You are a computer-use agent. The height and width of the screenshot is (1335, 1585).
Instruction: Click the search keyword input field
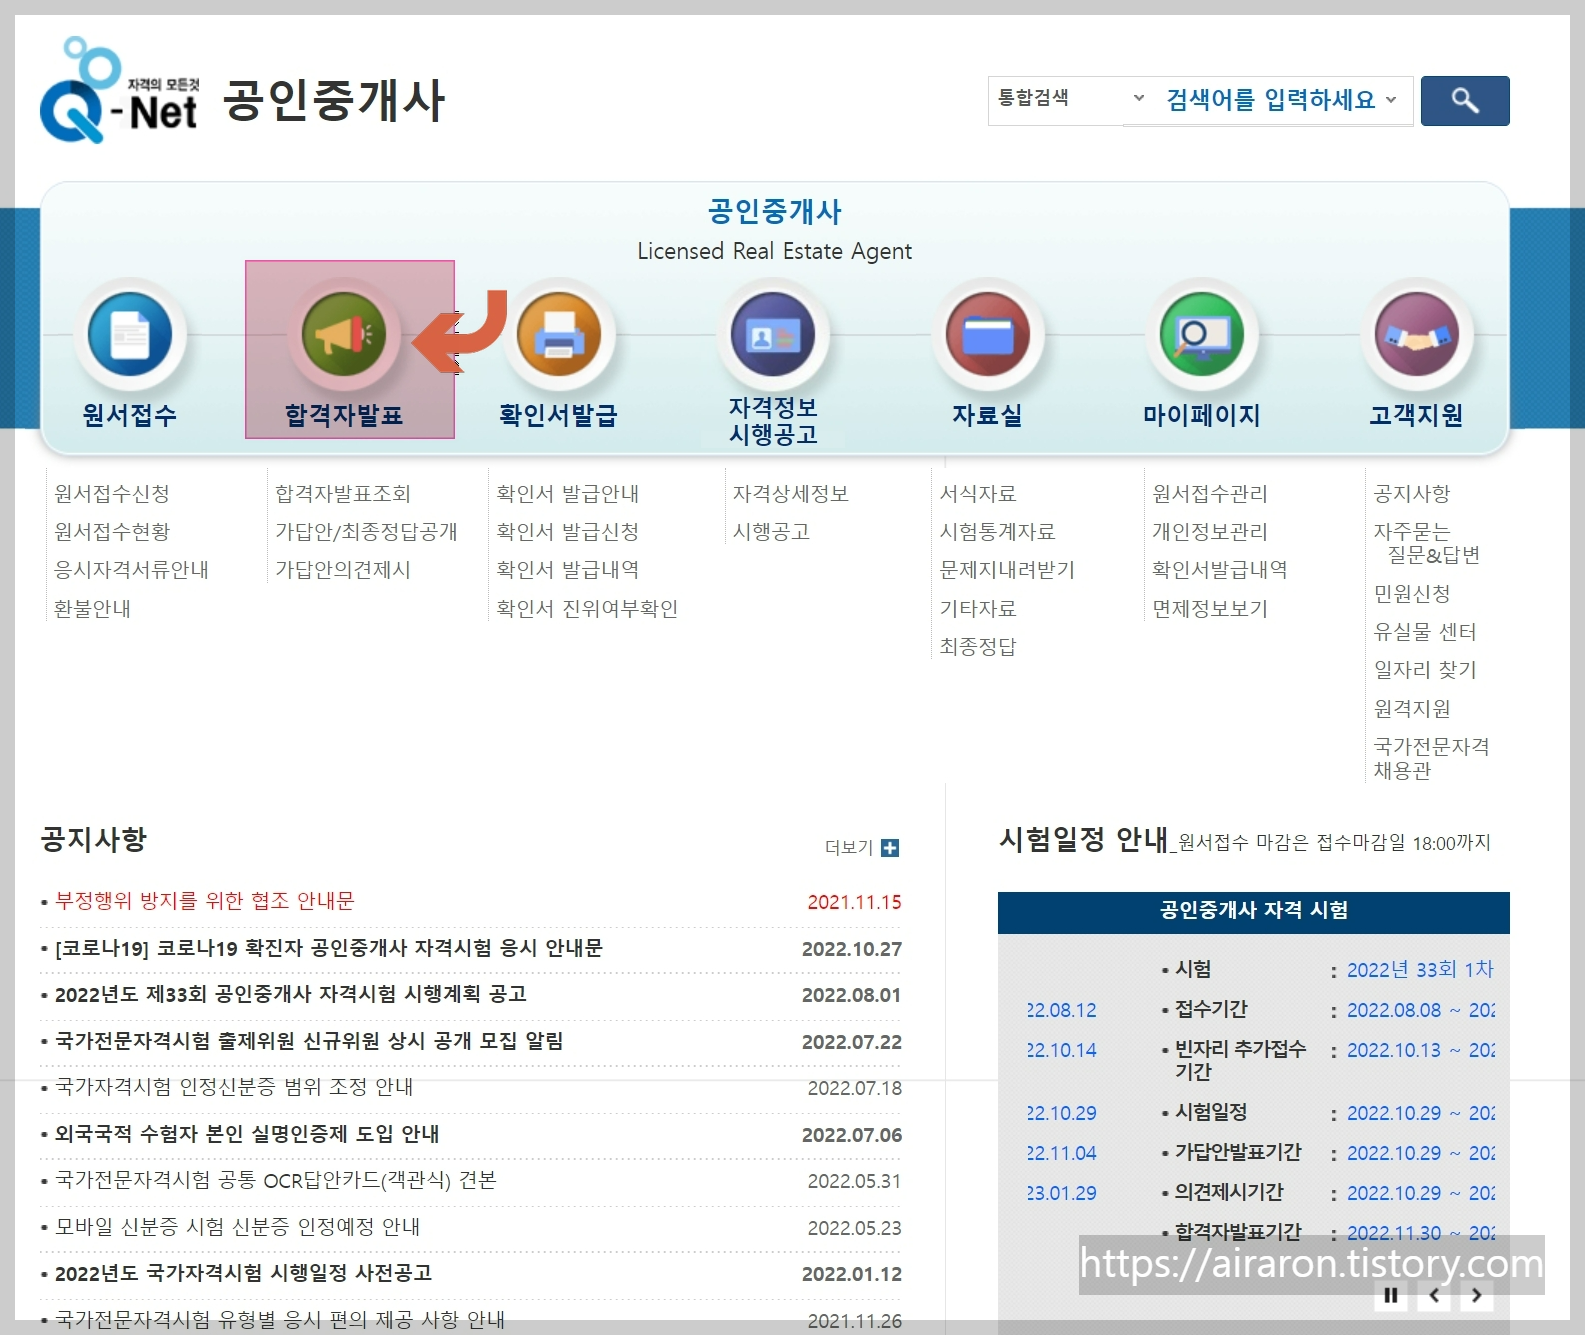point(1270,100)
